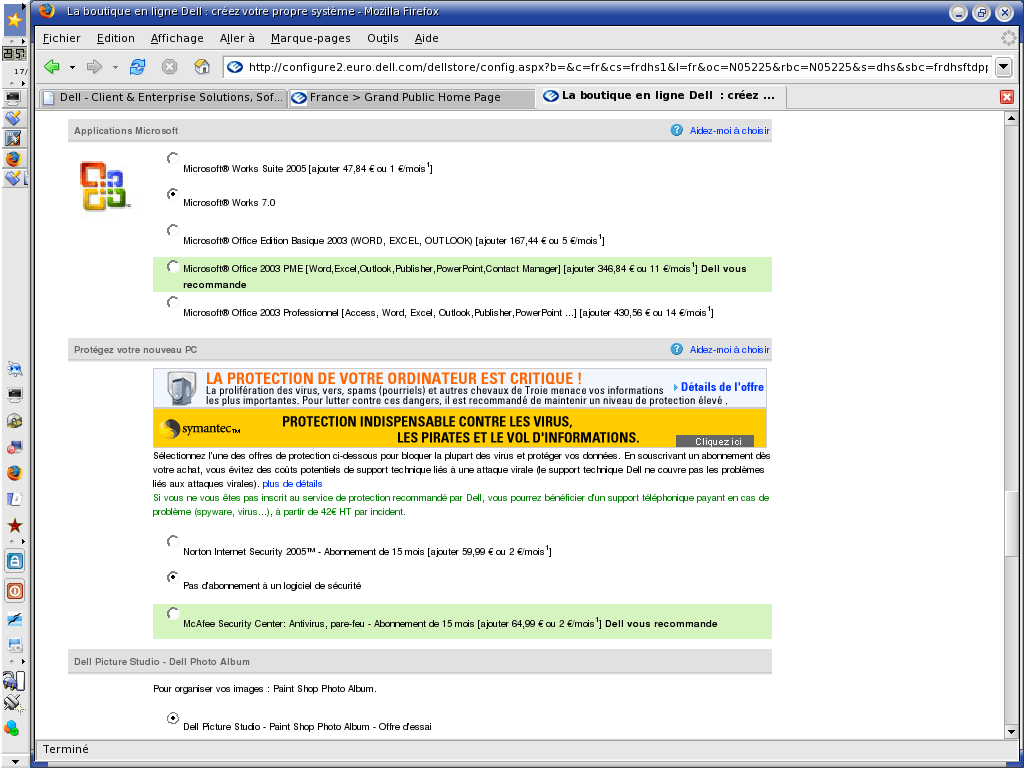1024x768 pixels.
Task: Open the screenshot camera icon in panel
Action: 14,645
